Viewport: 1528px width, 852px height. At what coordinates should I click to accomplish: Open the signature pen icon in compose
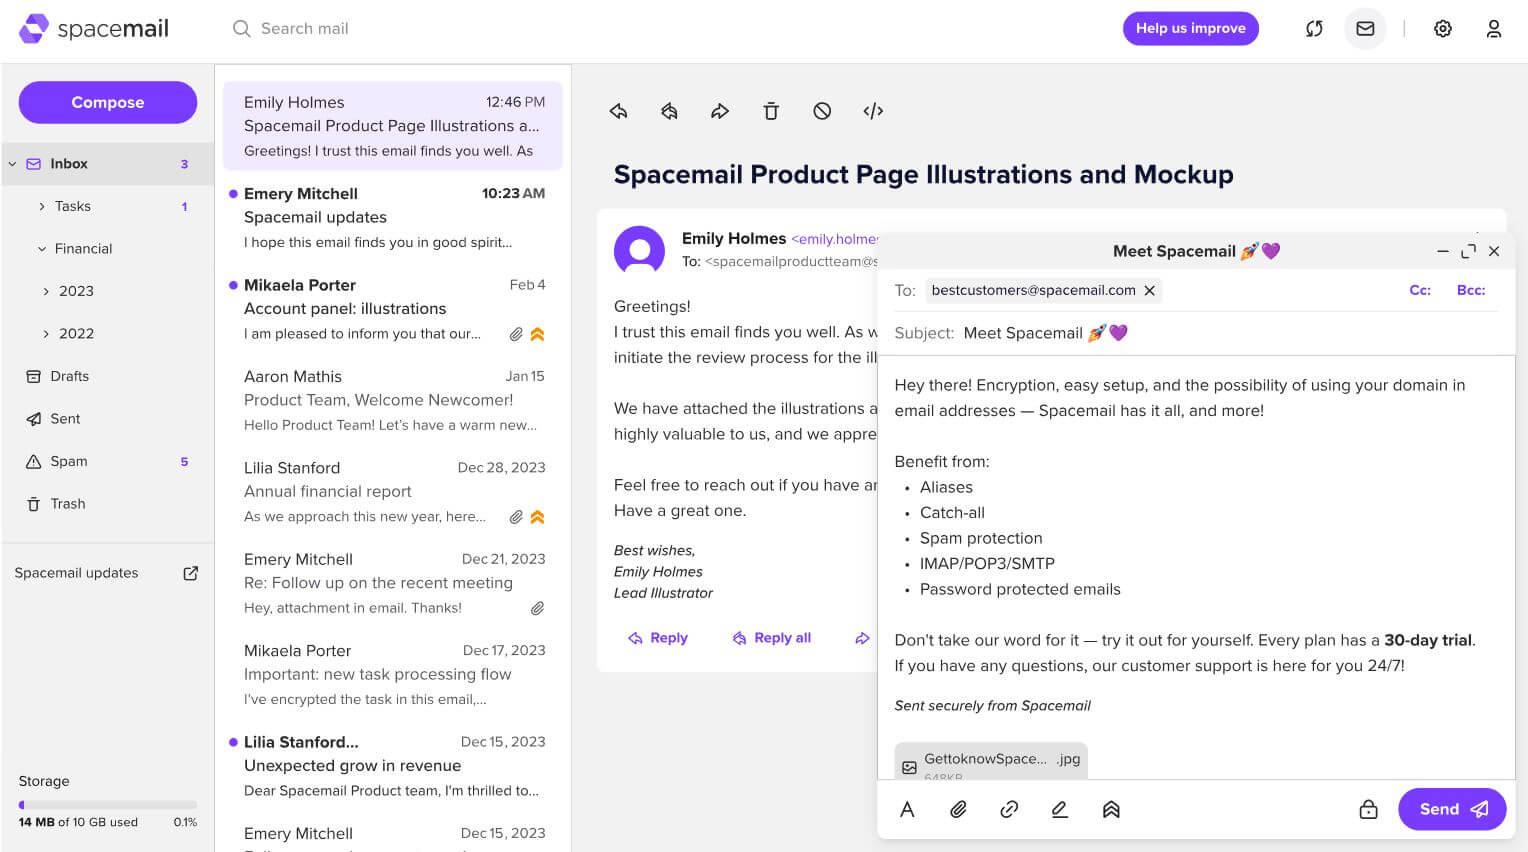(x=1060, y=809)
